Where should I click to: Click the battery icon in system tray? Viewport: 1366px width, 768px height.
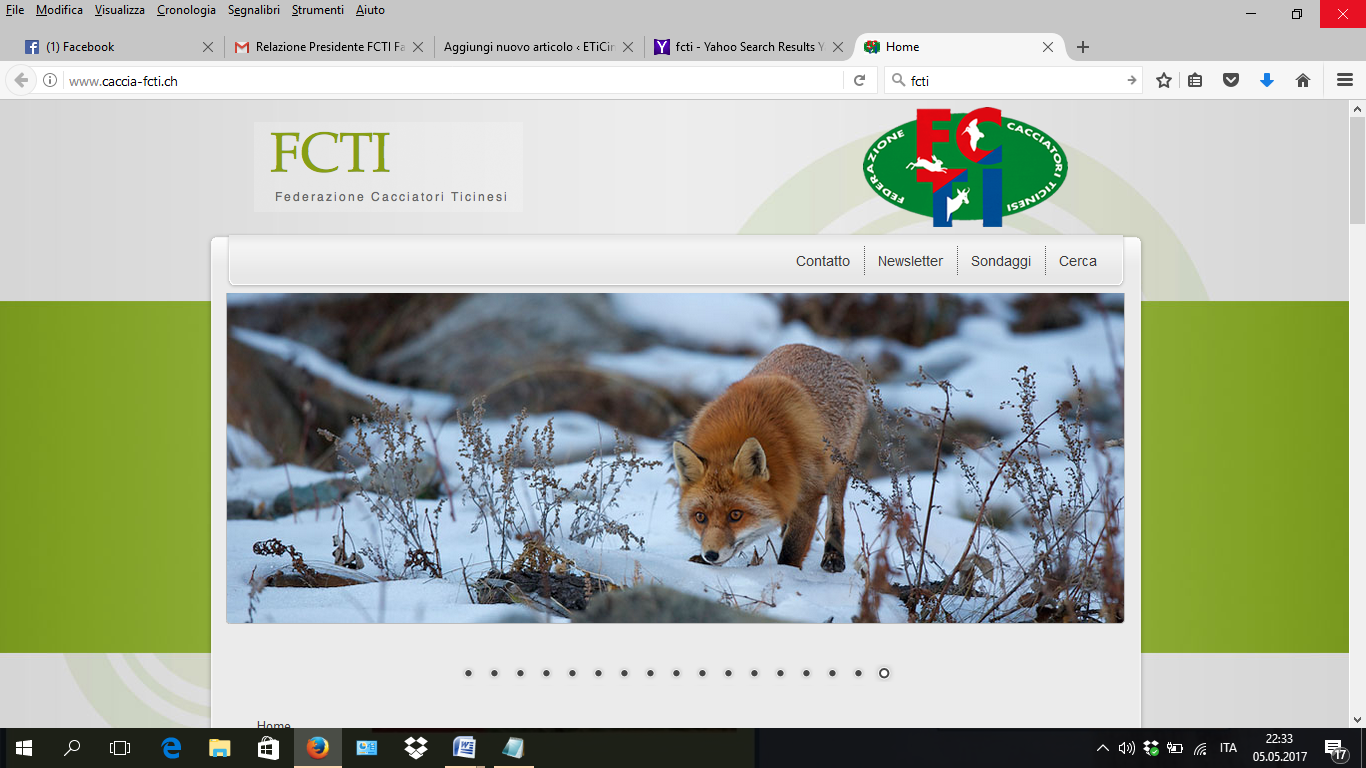1175,748
